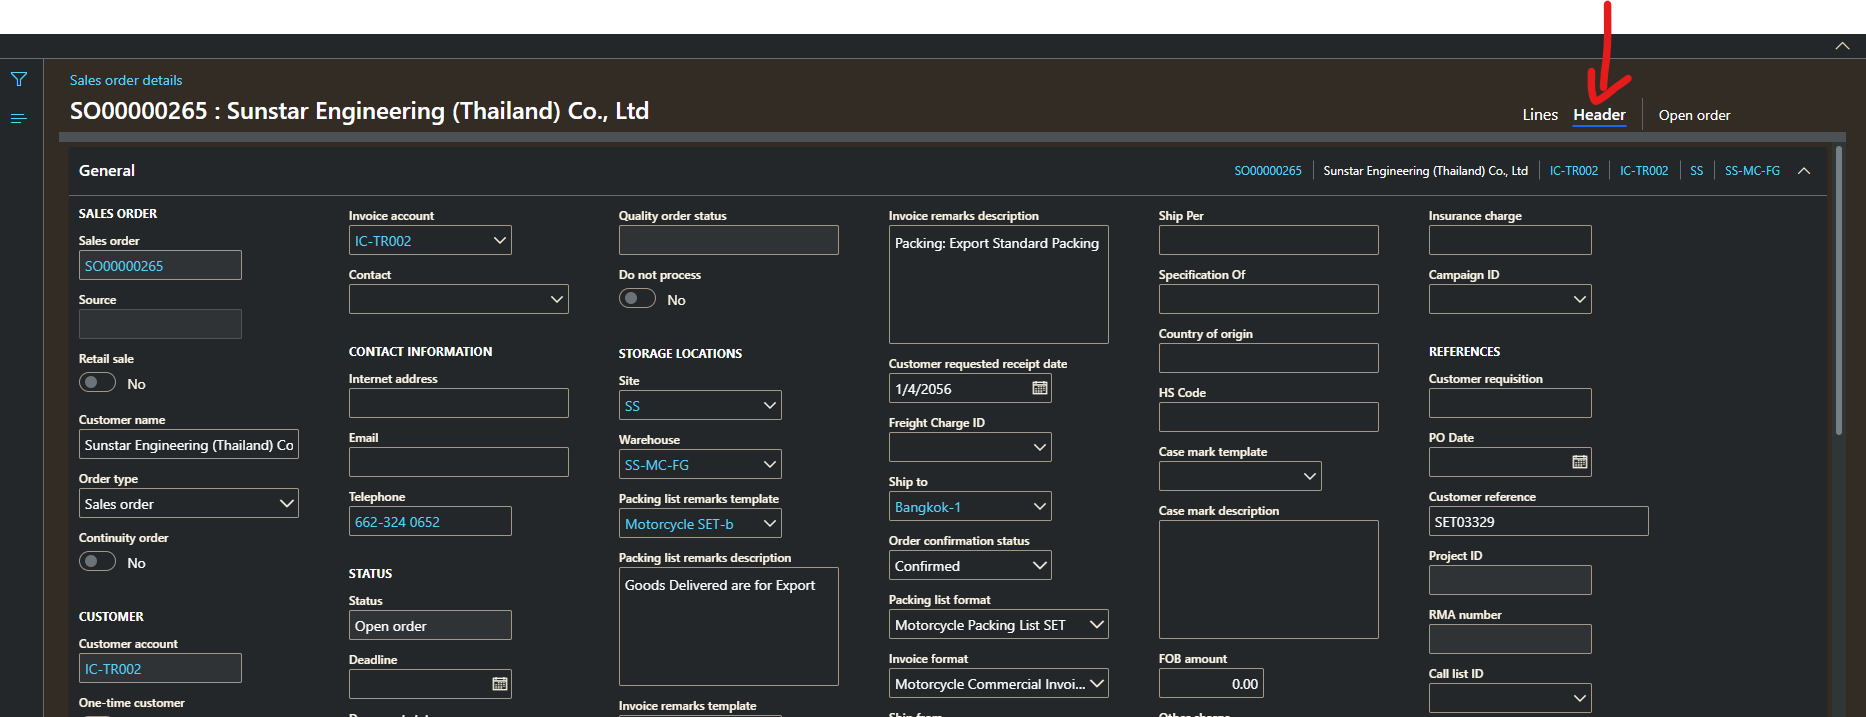Toggle the Do not process switch

tap(638, 299)
